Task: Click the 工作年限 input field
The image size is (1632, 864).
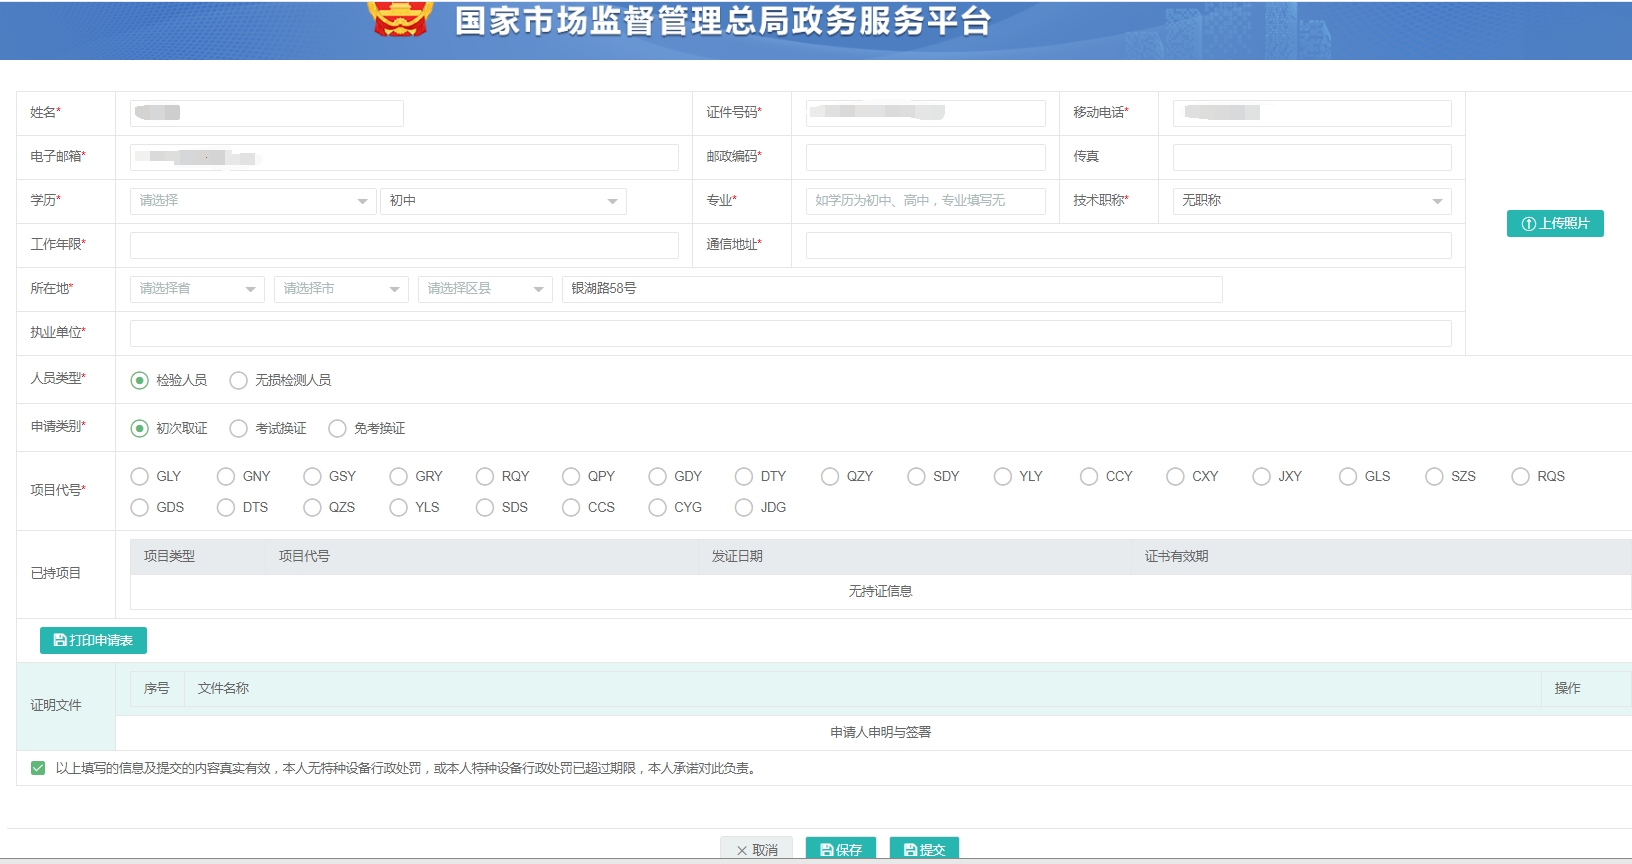Action: click(404, 245)
